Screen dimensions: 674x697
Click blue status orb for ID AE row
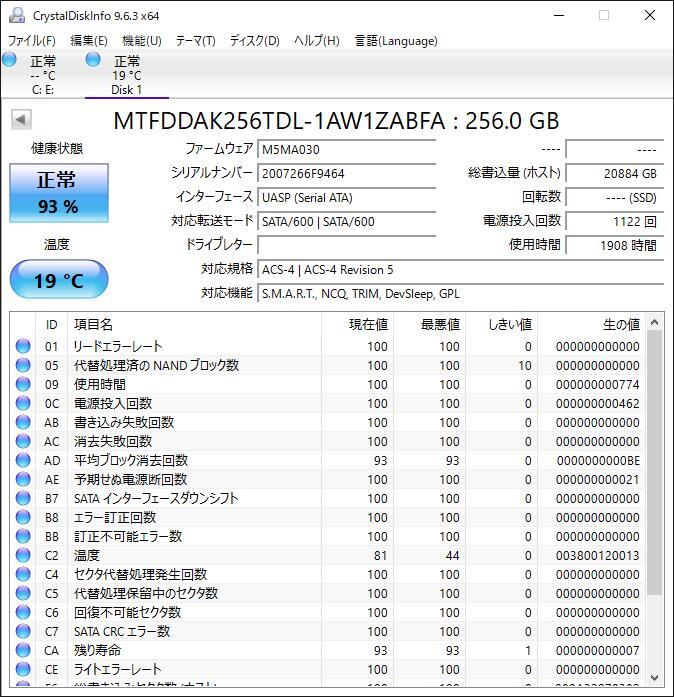pyautogui.click(x=23, y=479)
